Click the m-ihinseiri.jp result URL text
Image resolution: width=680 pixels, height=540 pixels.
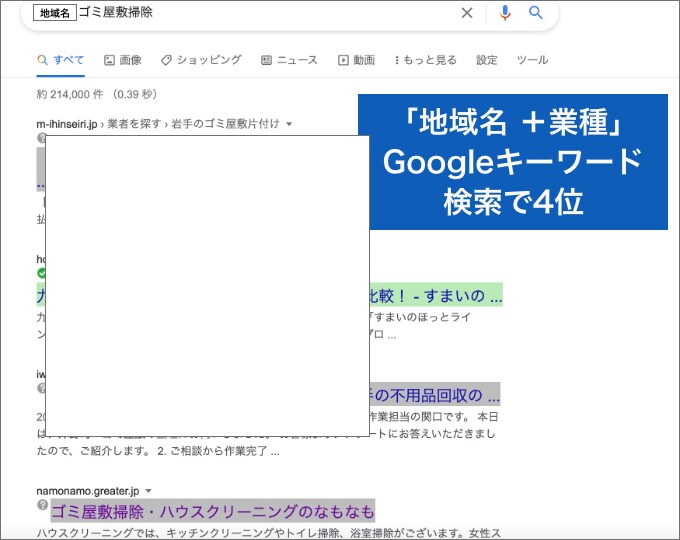(x=66, y=124)
